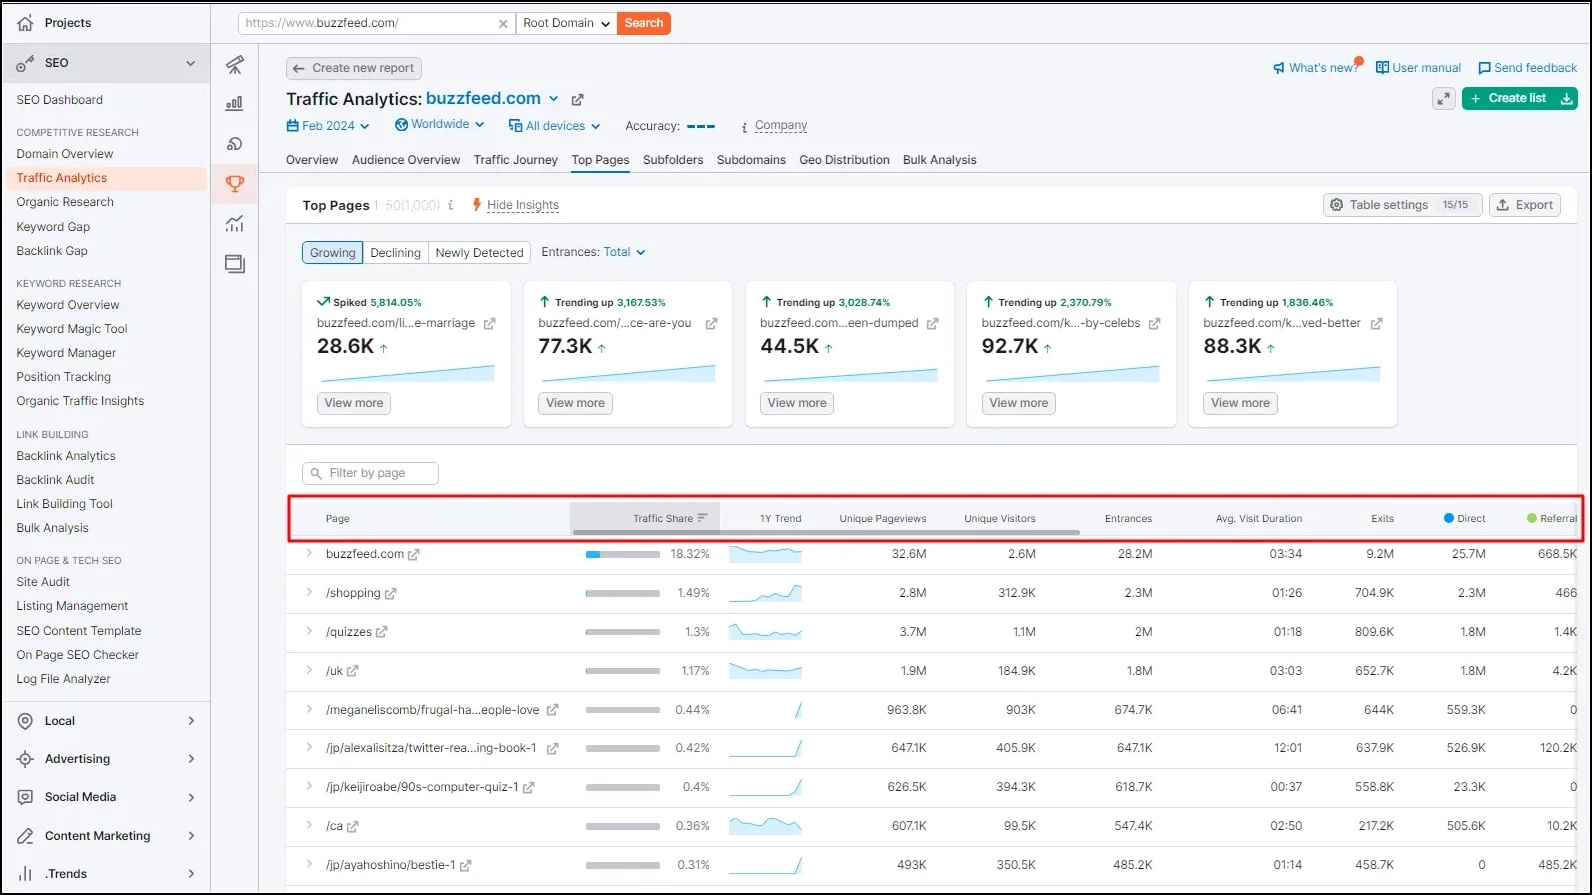Click the domain URL search field

[x=377, y=23]
